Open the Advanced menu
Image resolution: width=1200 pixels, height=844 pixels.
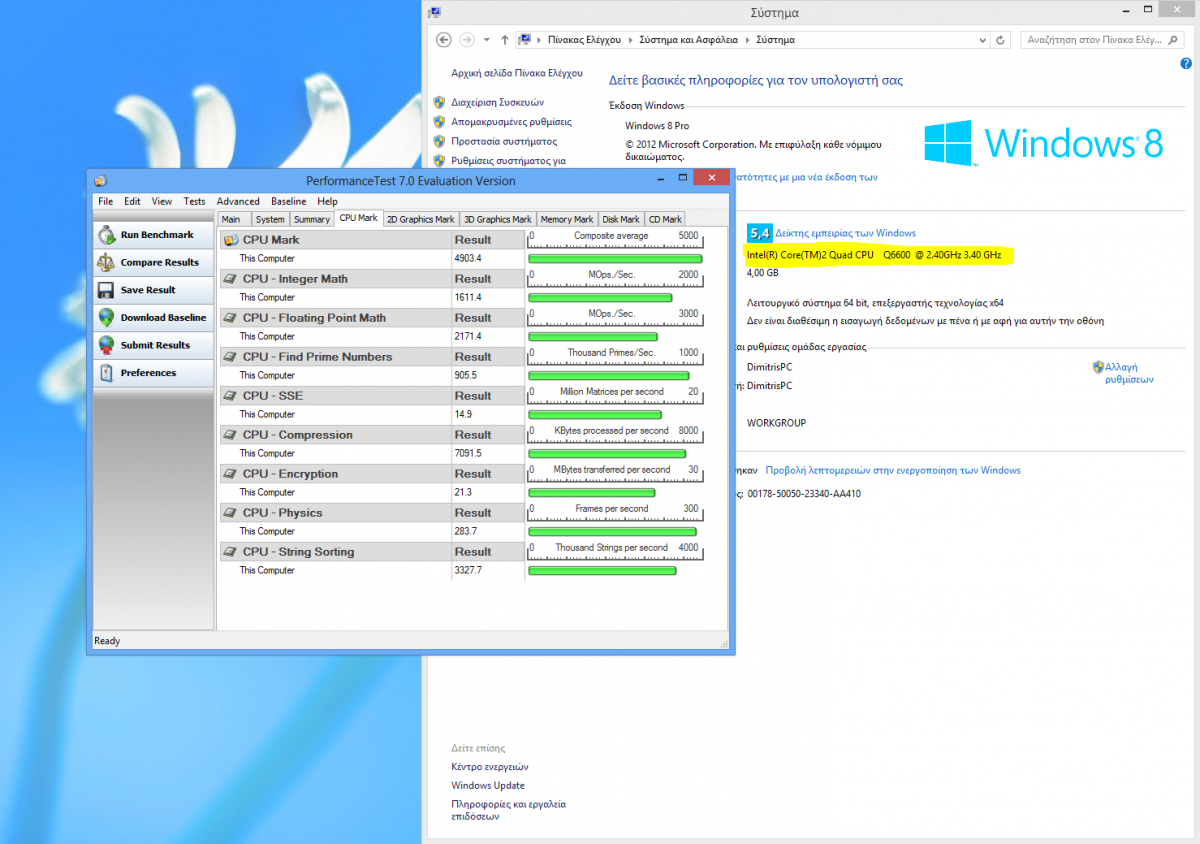click(x=238, y=201)
